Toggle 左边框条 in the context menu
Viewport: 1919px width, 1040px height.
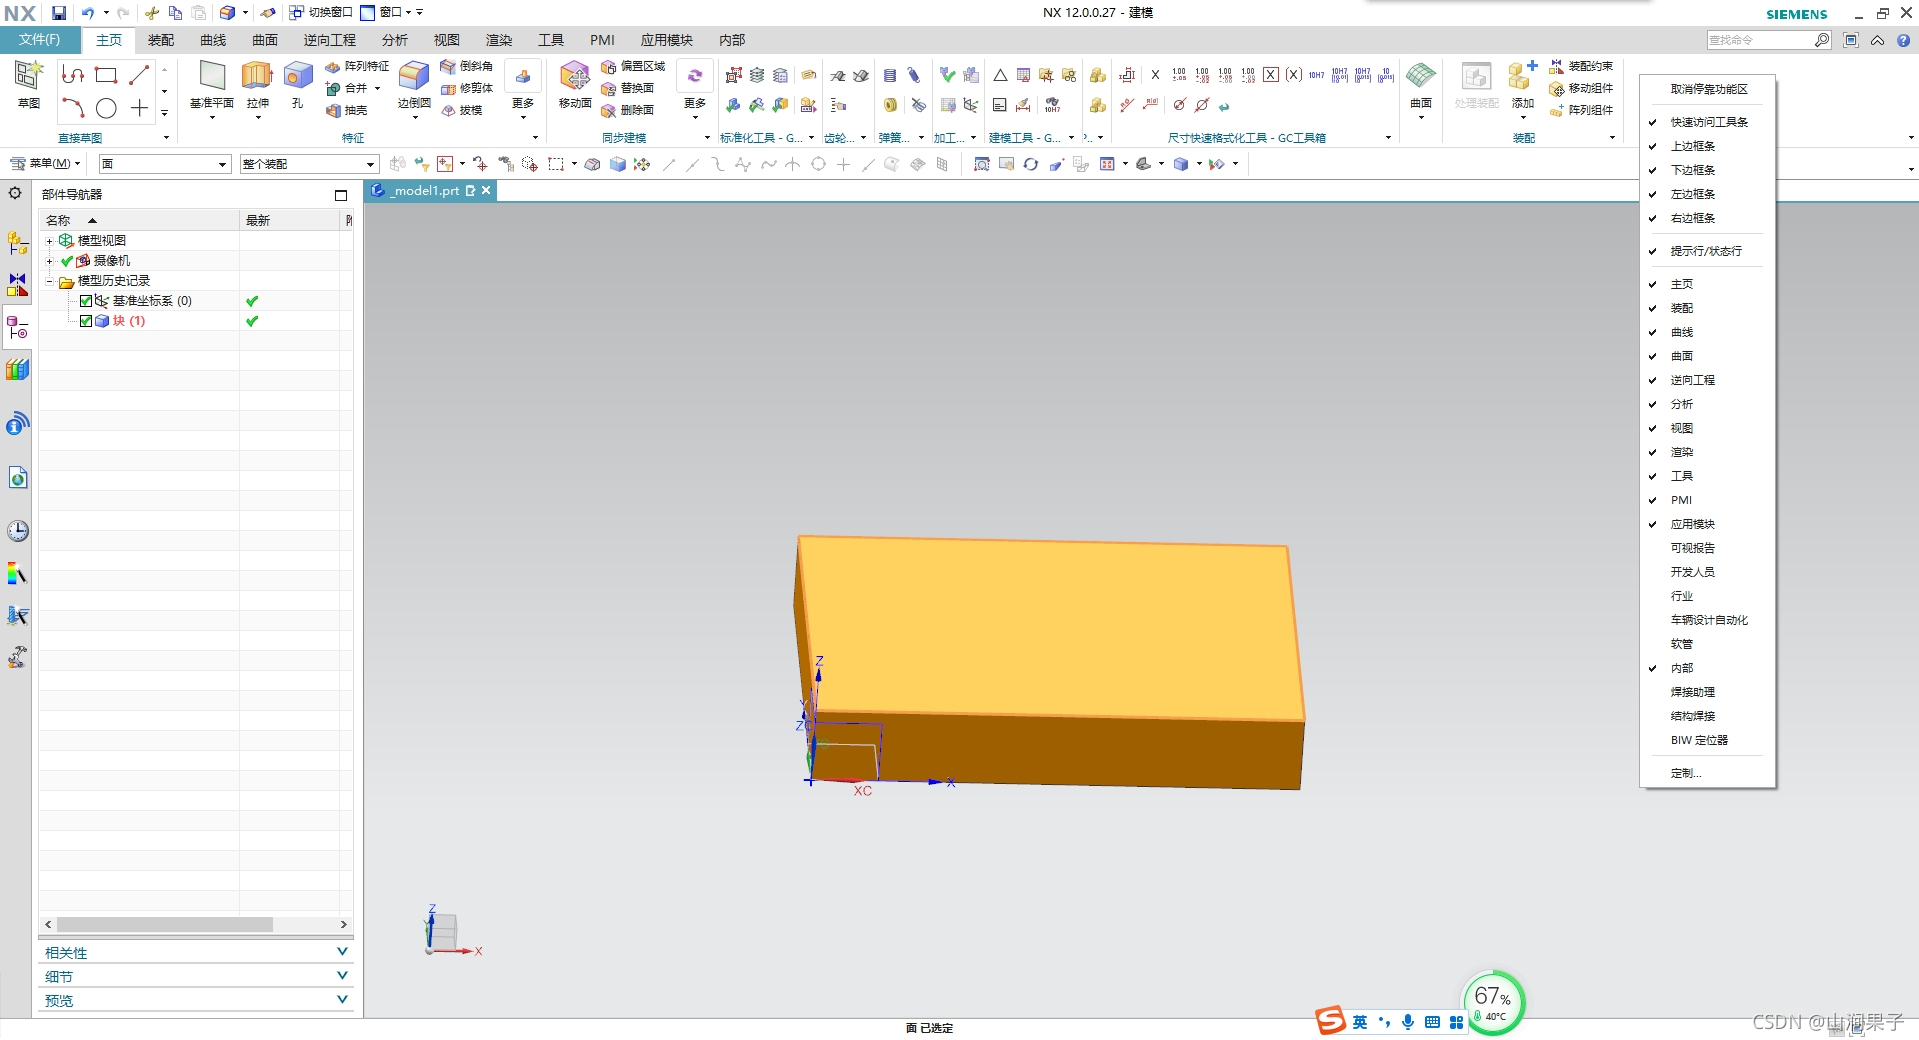click(1708, 194)
